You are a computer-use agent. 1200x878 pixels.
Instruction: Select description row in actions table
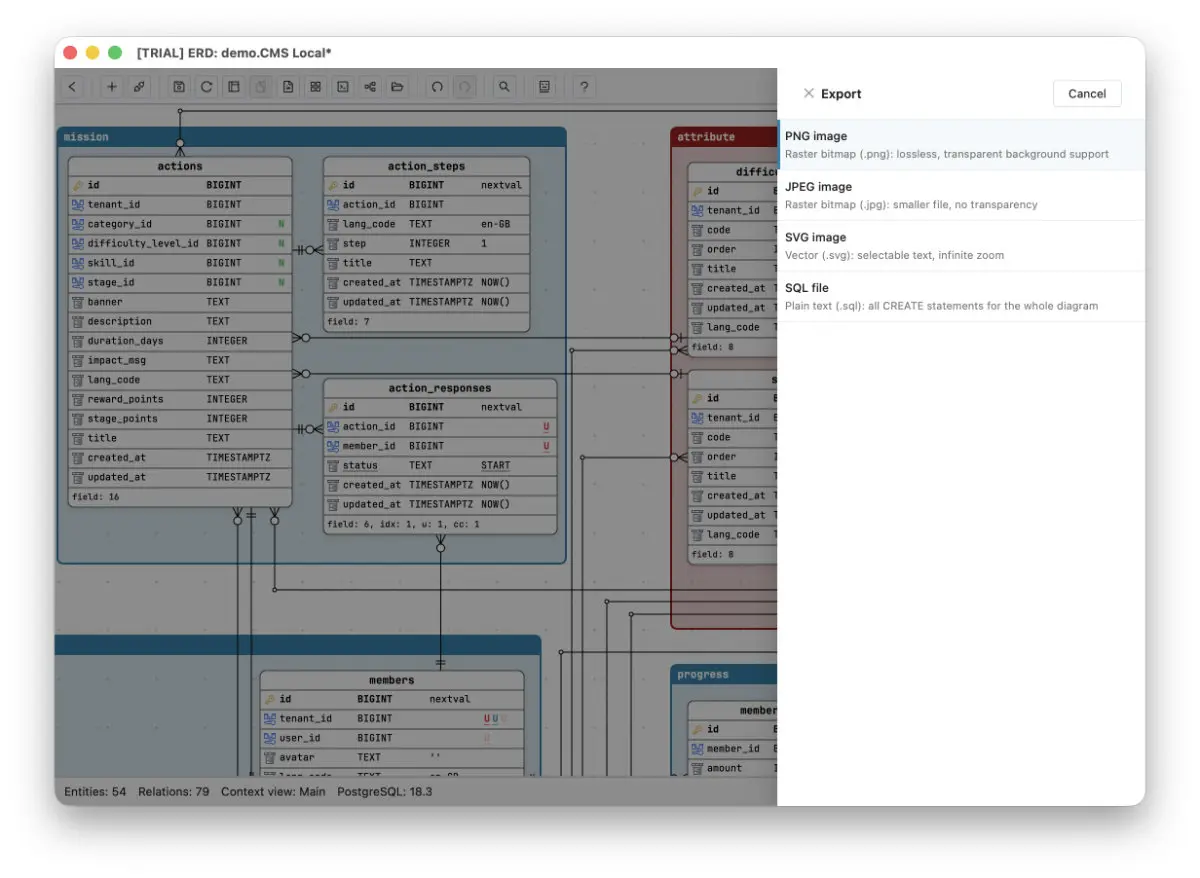click(x=180, y=321)
